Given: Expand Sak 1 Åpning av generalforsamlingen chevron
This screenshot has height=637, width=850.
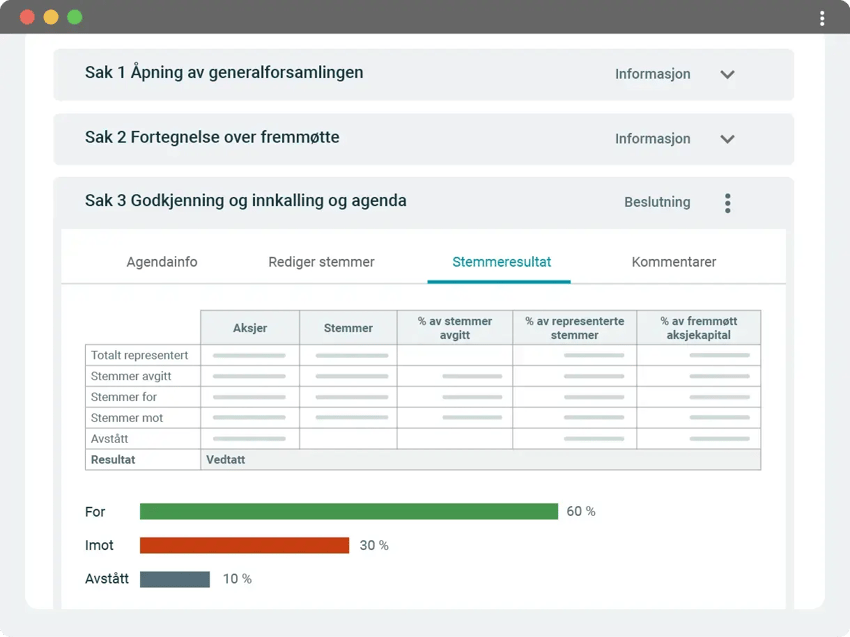Looking at the screenshot, I should coord(727,74).
